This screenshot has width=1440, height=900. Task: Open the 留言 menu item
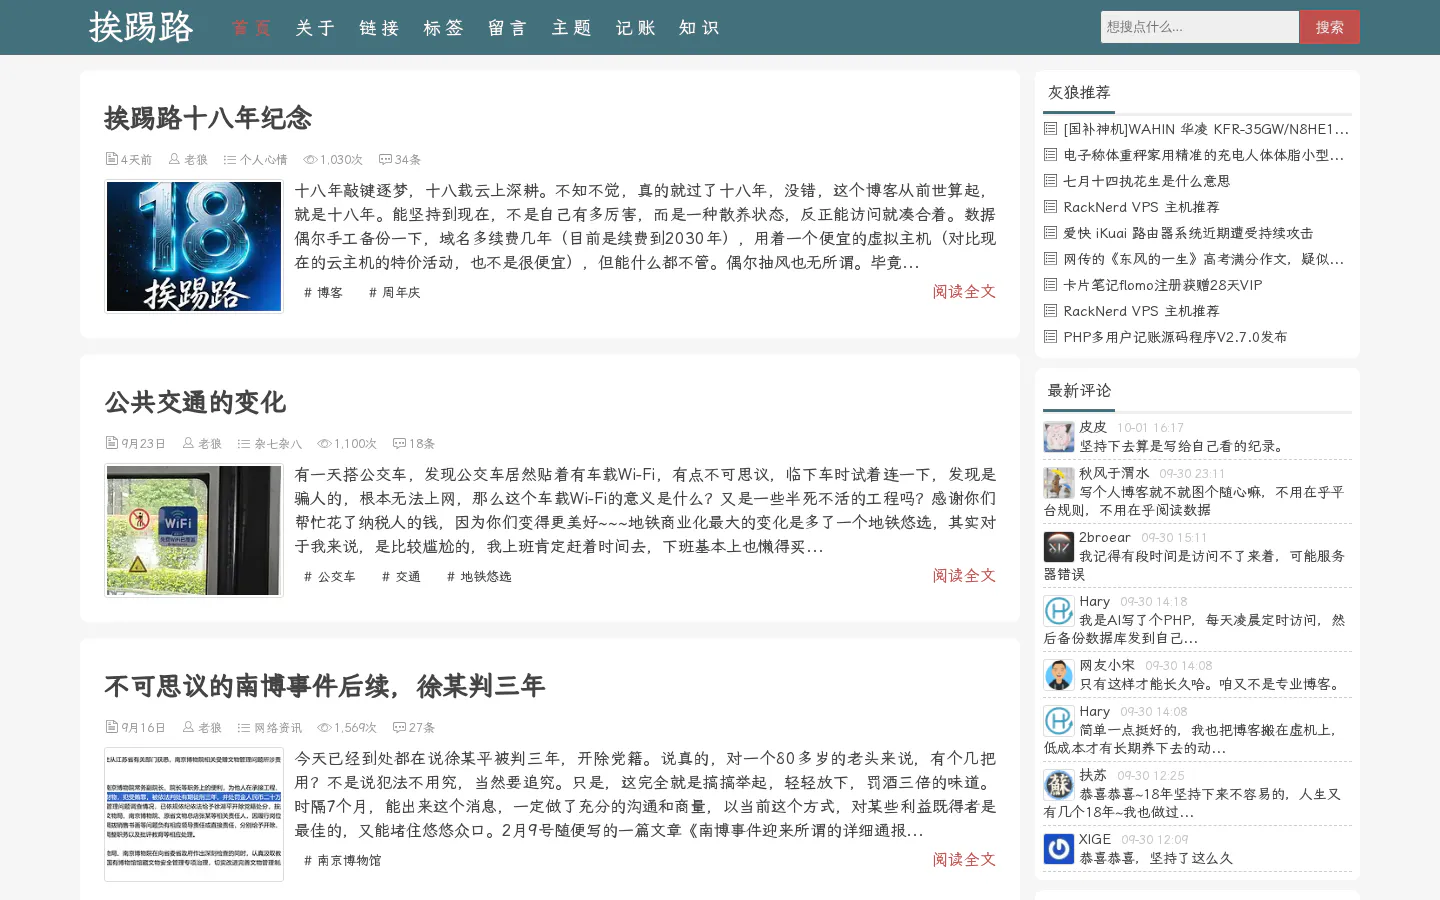[x=507, y=28]
